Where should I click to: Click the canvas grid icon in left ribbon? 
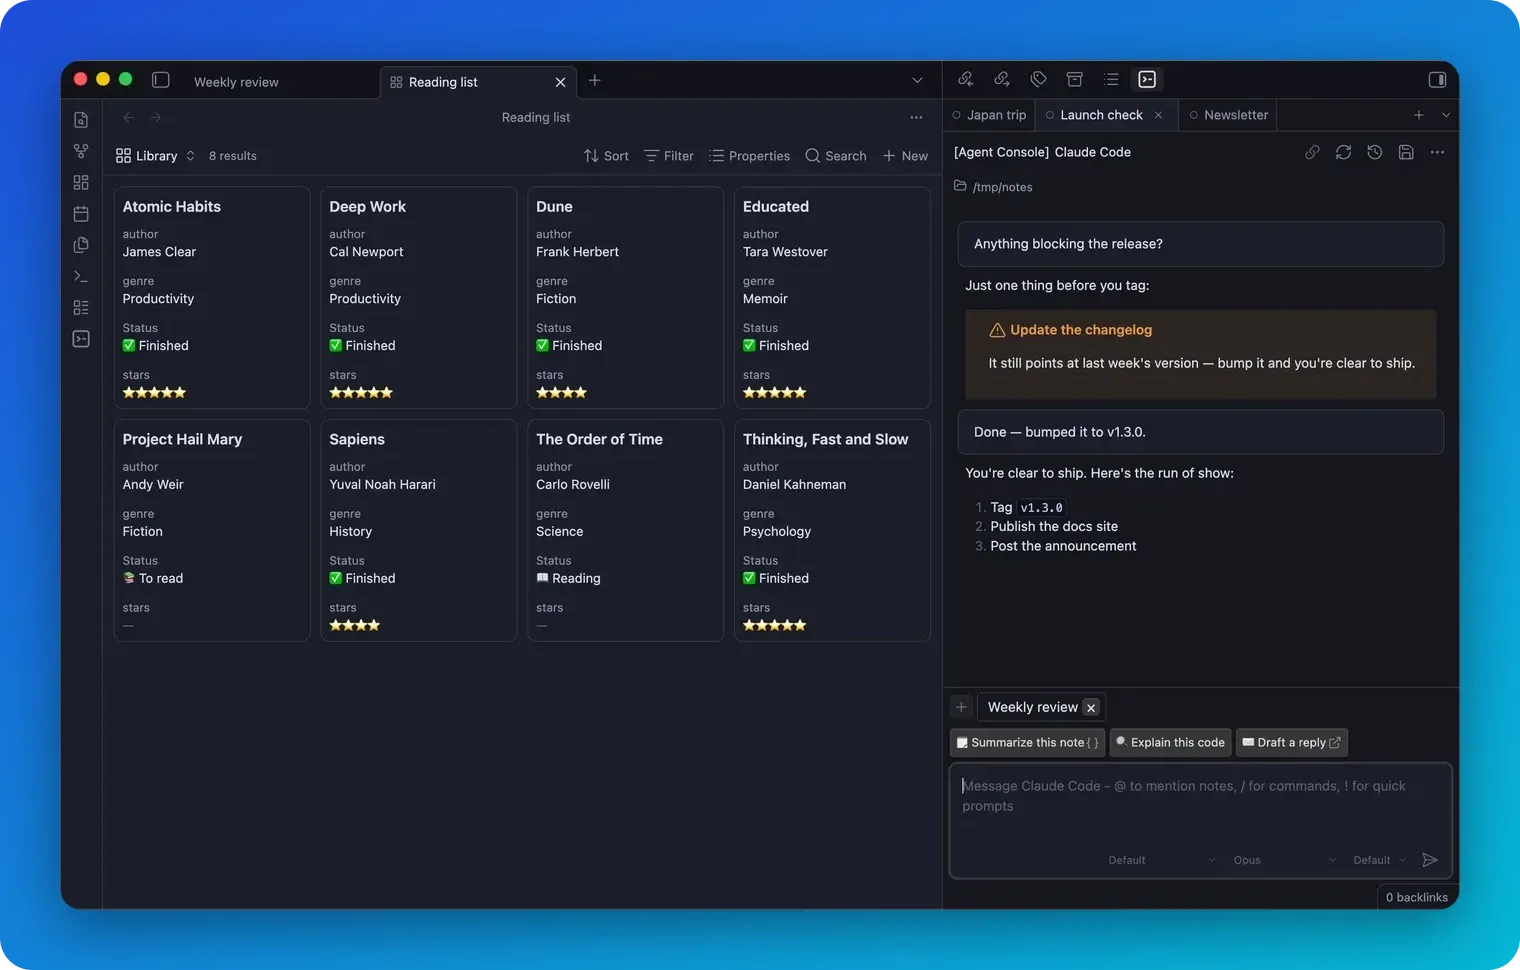pos(81,182)
